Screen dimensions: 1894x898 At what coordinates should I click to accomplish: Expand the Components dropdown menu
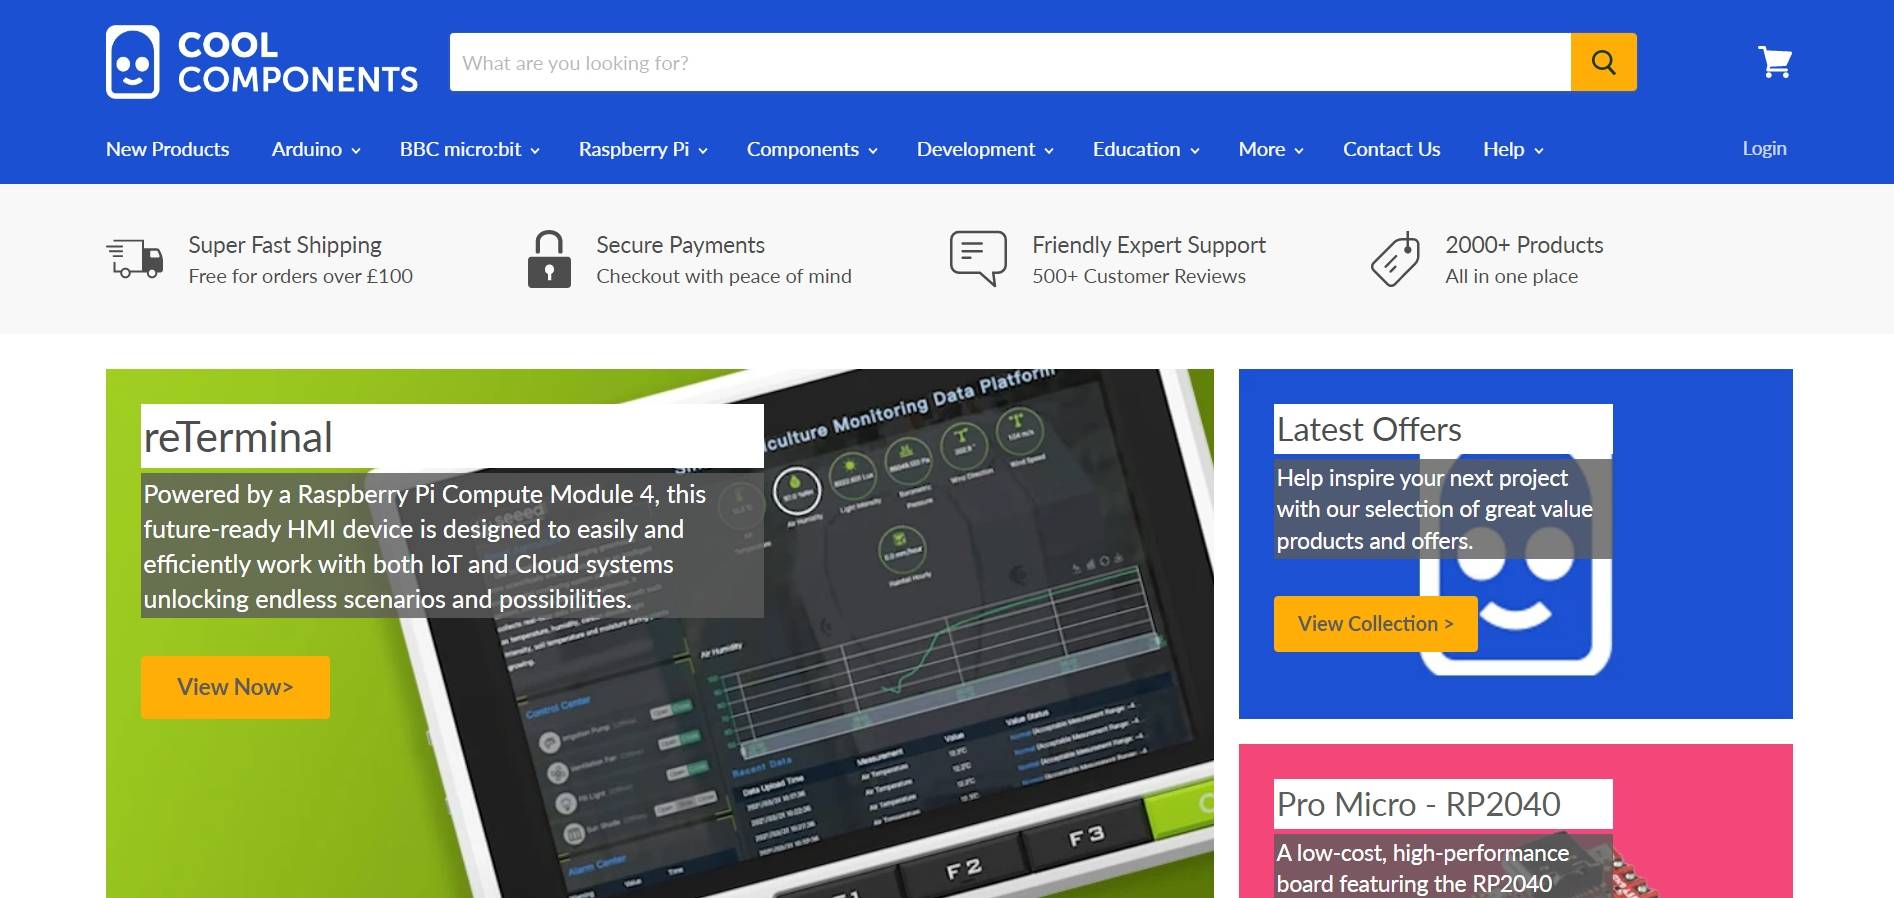[812, 149]
